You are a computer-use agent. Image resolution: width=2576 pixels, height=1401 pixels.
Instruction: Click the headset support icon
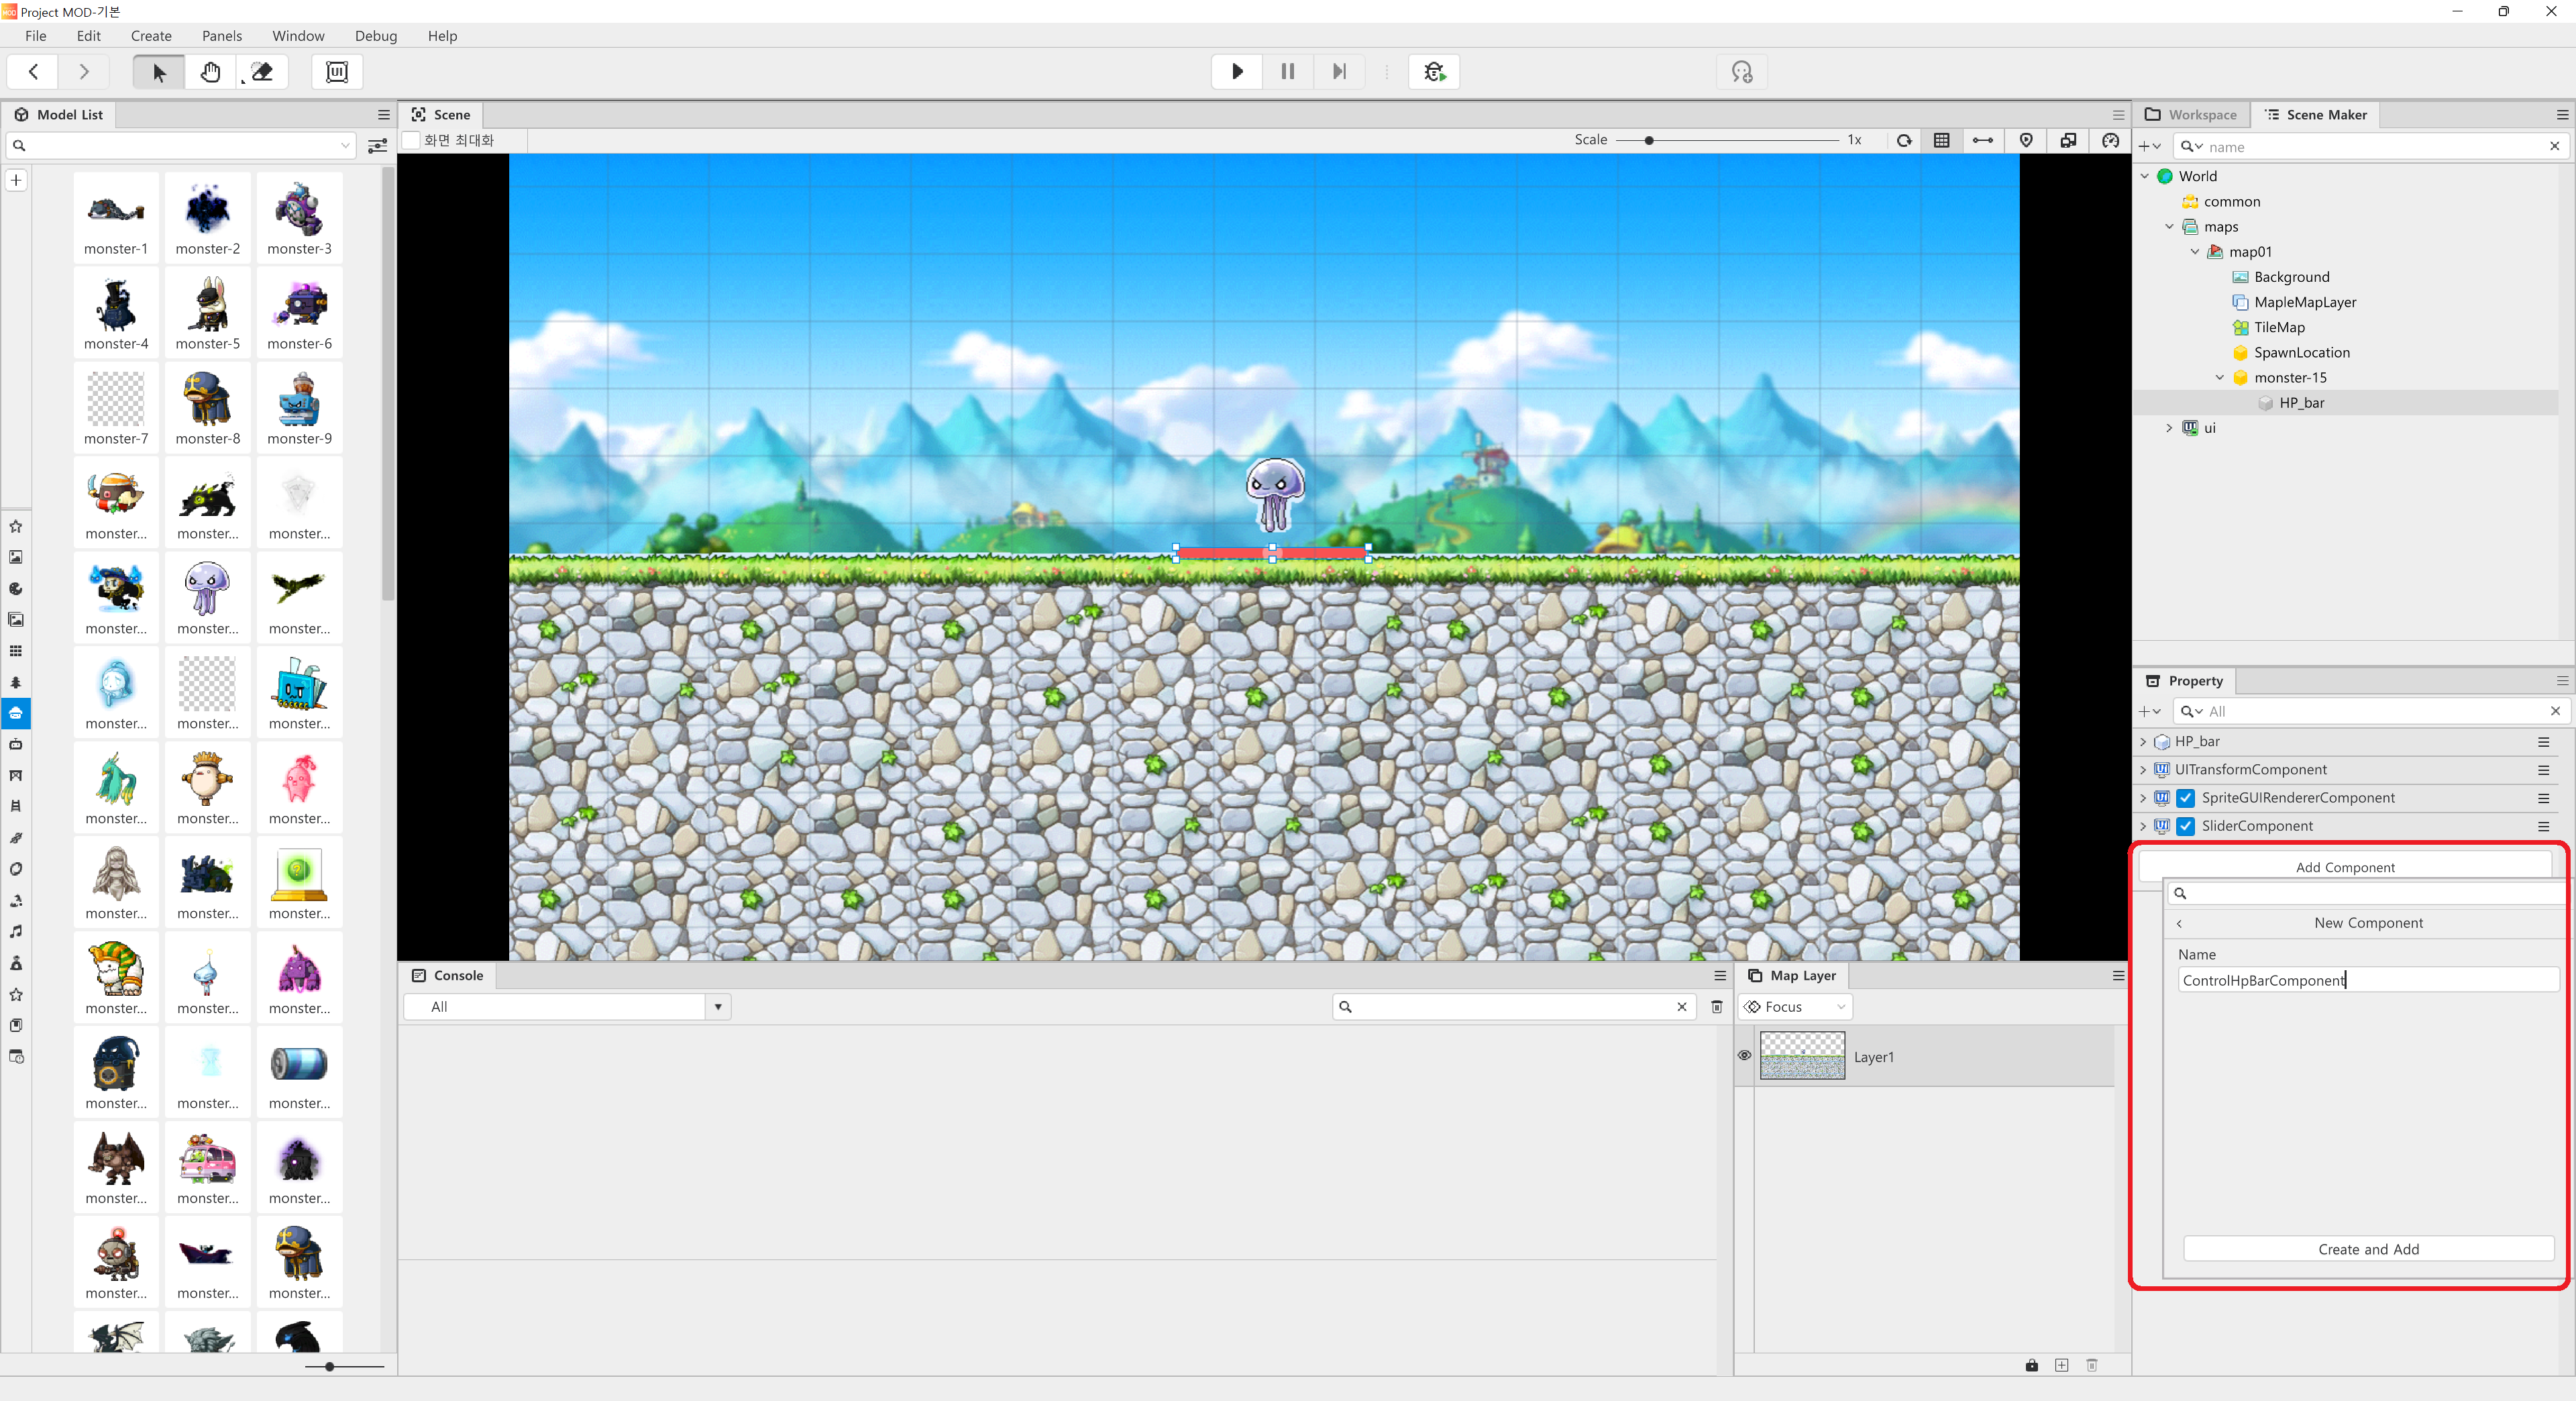coord(1742,72)
